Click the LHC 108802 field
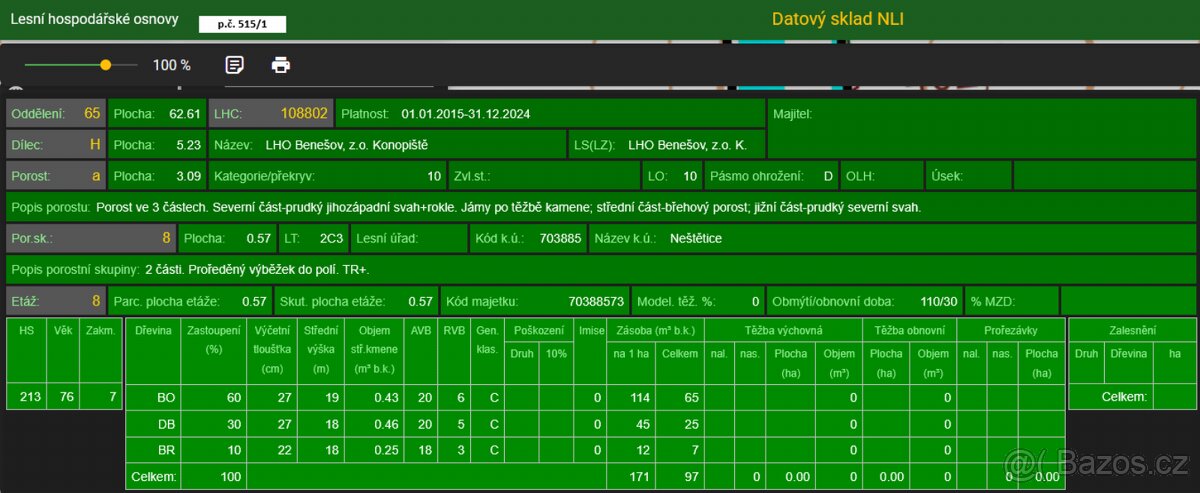The height and width of the screenshot is (493, 1200). (270, 114)
